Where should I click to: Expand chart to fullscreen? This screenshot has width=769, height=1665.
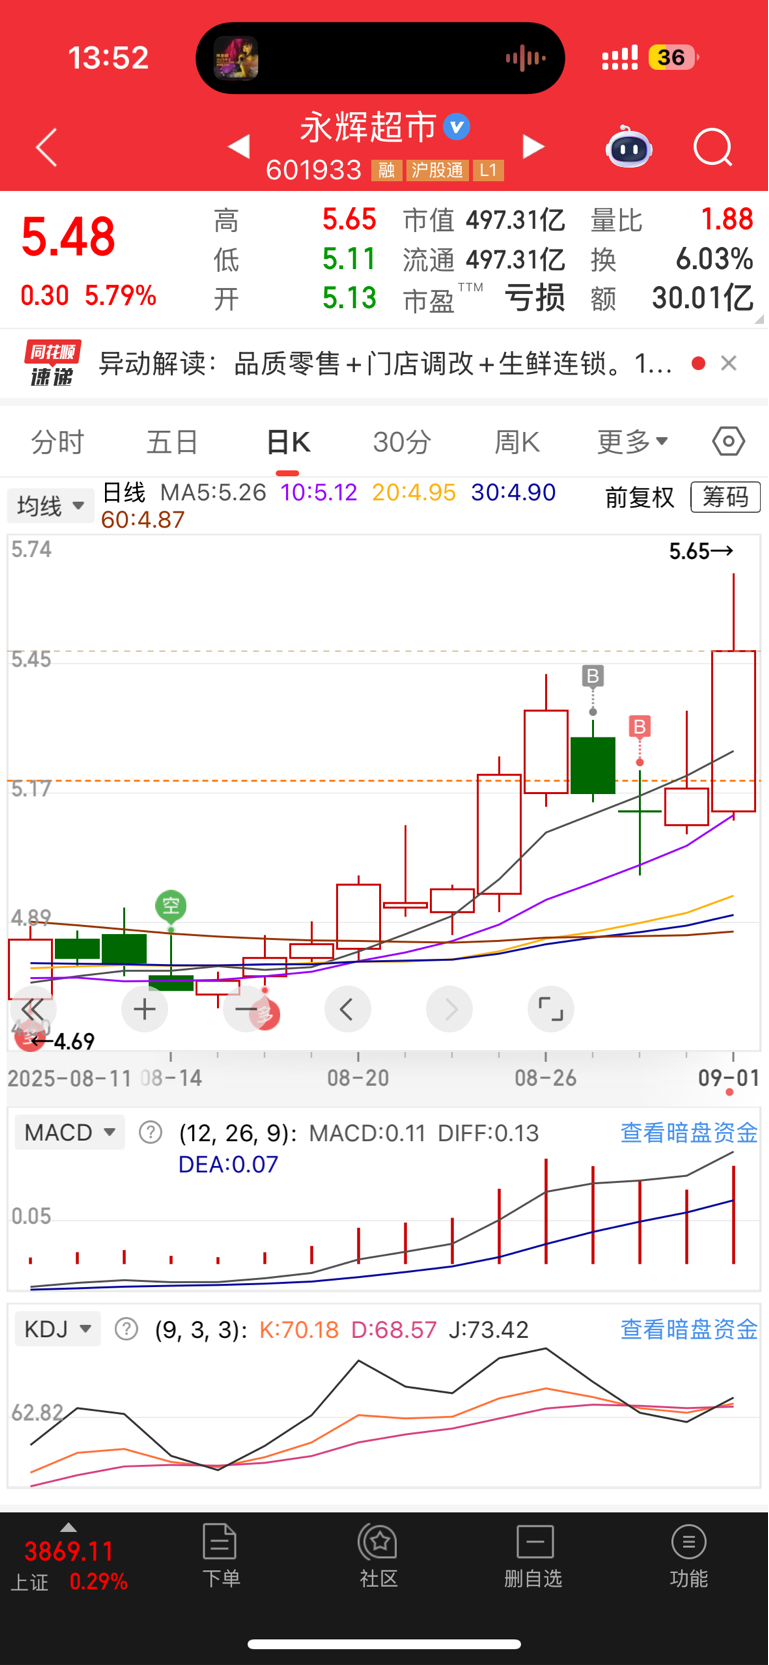pos(550,1009)
